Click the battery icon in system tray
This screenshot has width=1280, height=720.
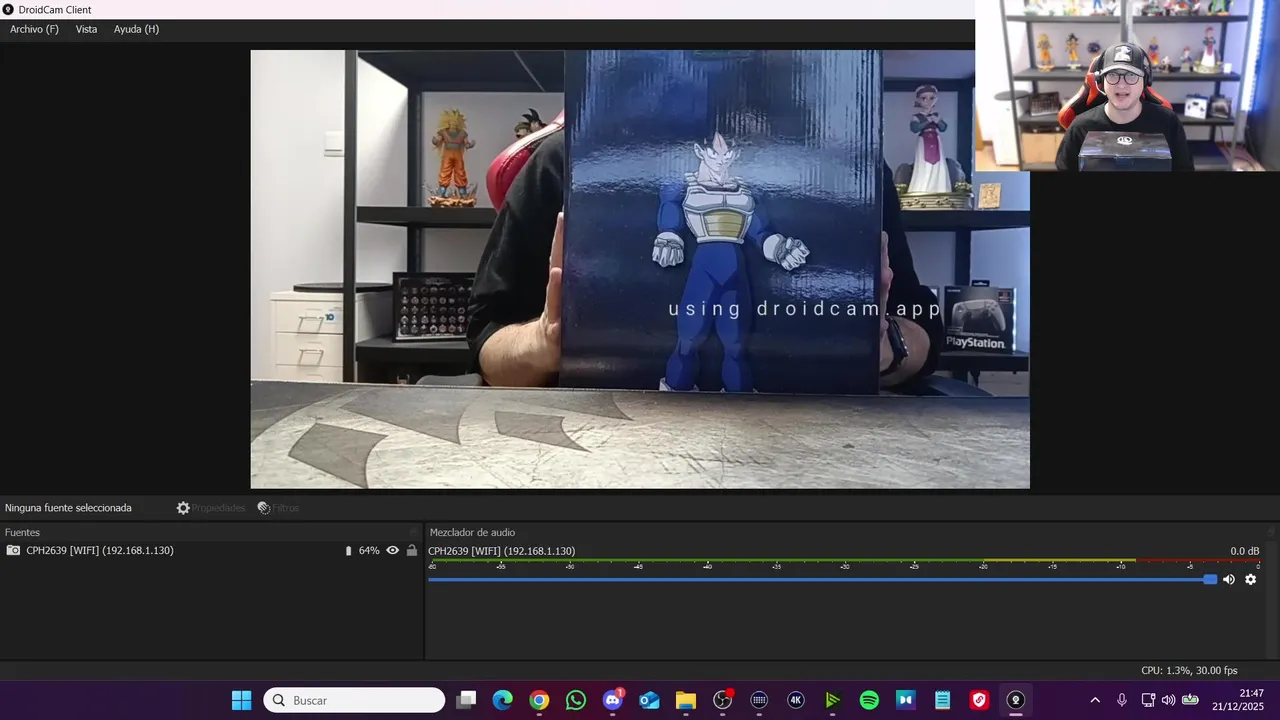click(1190, 700)
